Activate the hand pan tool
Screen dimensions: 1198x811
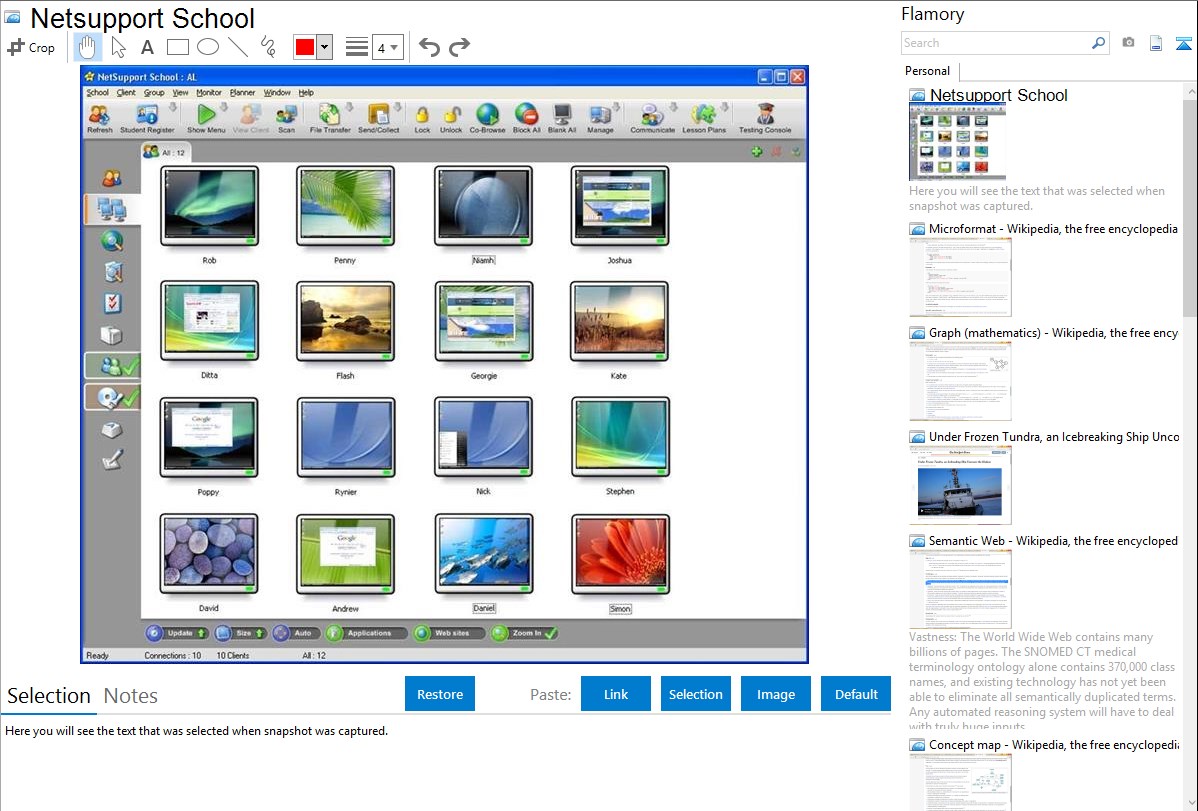pyautogui.click(x=87, y=47)
